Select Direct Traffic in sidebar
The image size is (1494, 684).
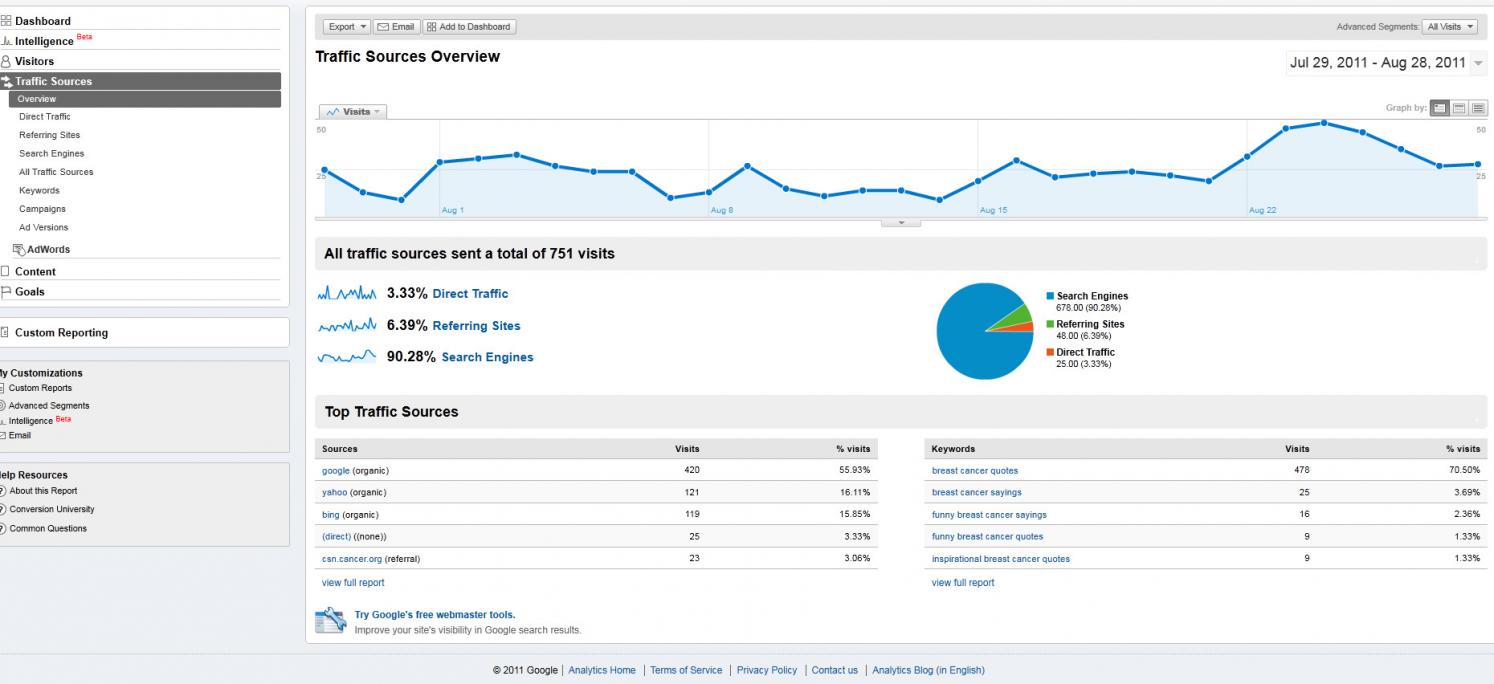point(45,117)
